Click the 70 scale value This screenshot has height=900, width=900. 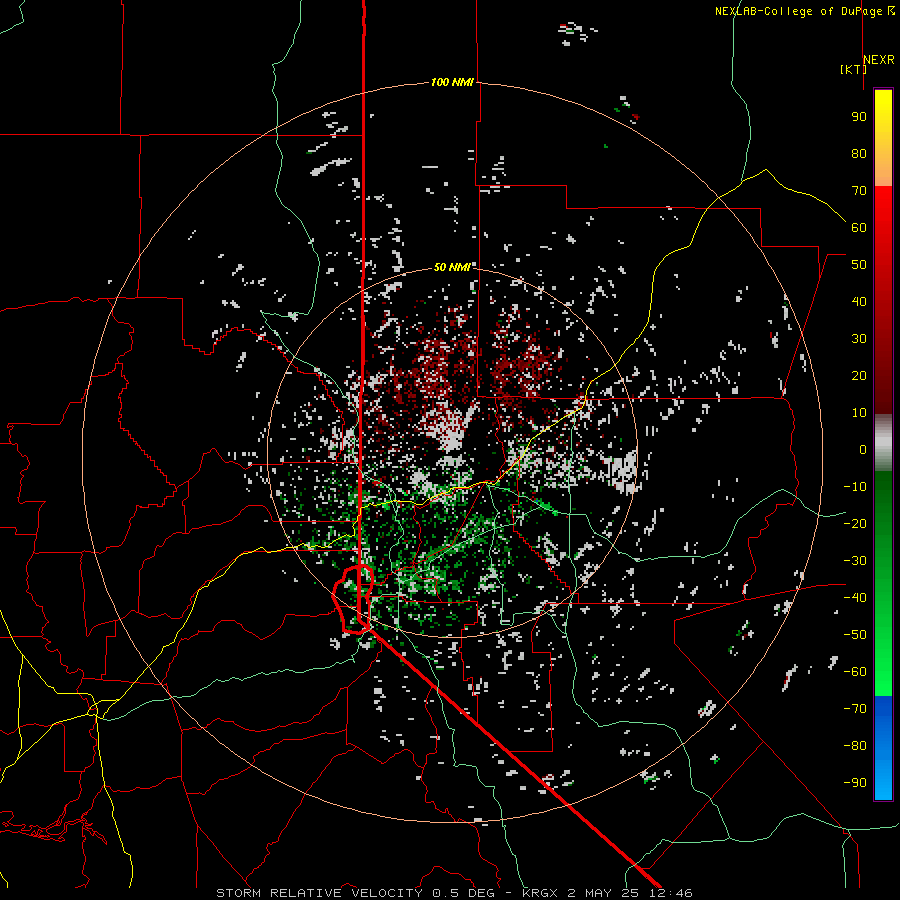tap(859, 191)
